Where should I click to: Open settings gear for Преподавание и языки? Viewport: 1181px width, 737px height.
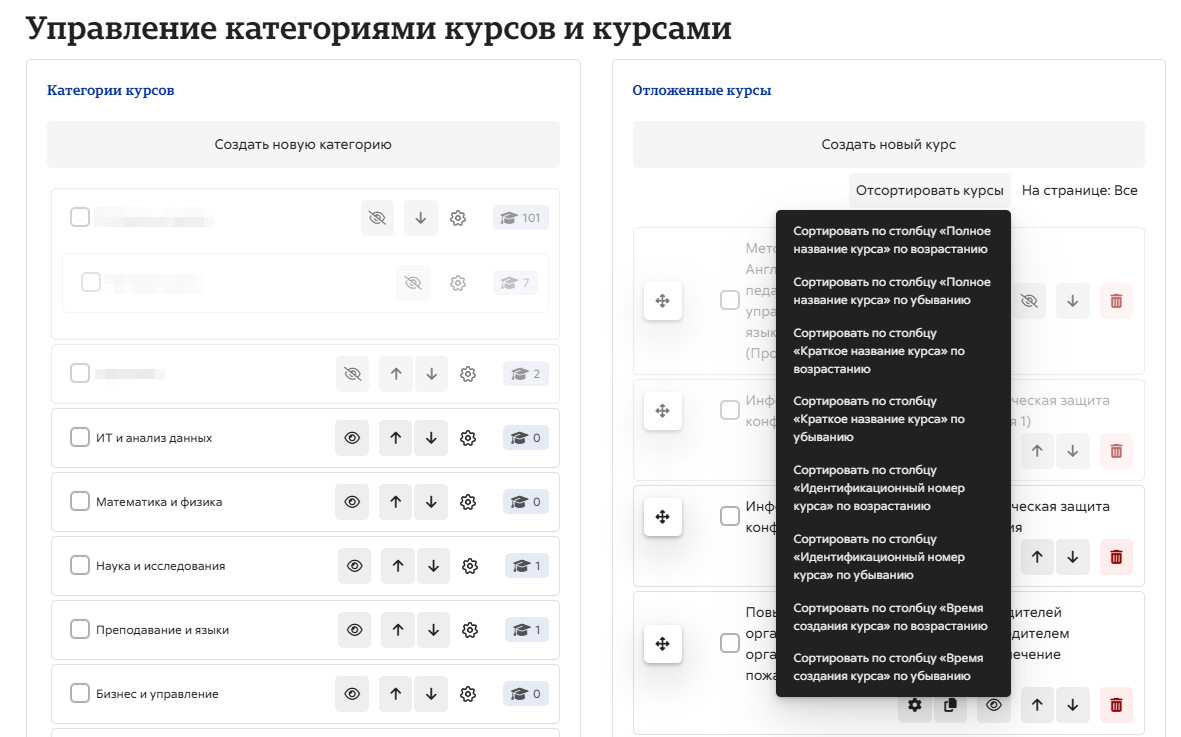[x=470, y=630]
